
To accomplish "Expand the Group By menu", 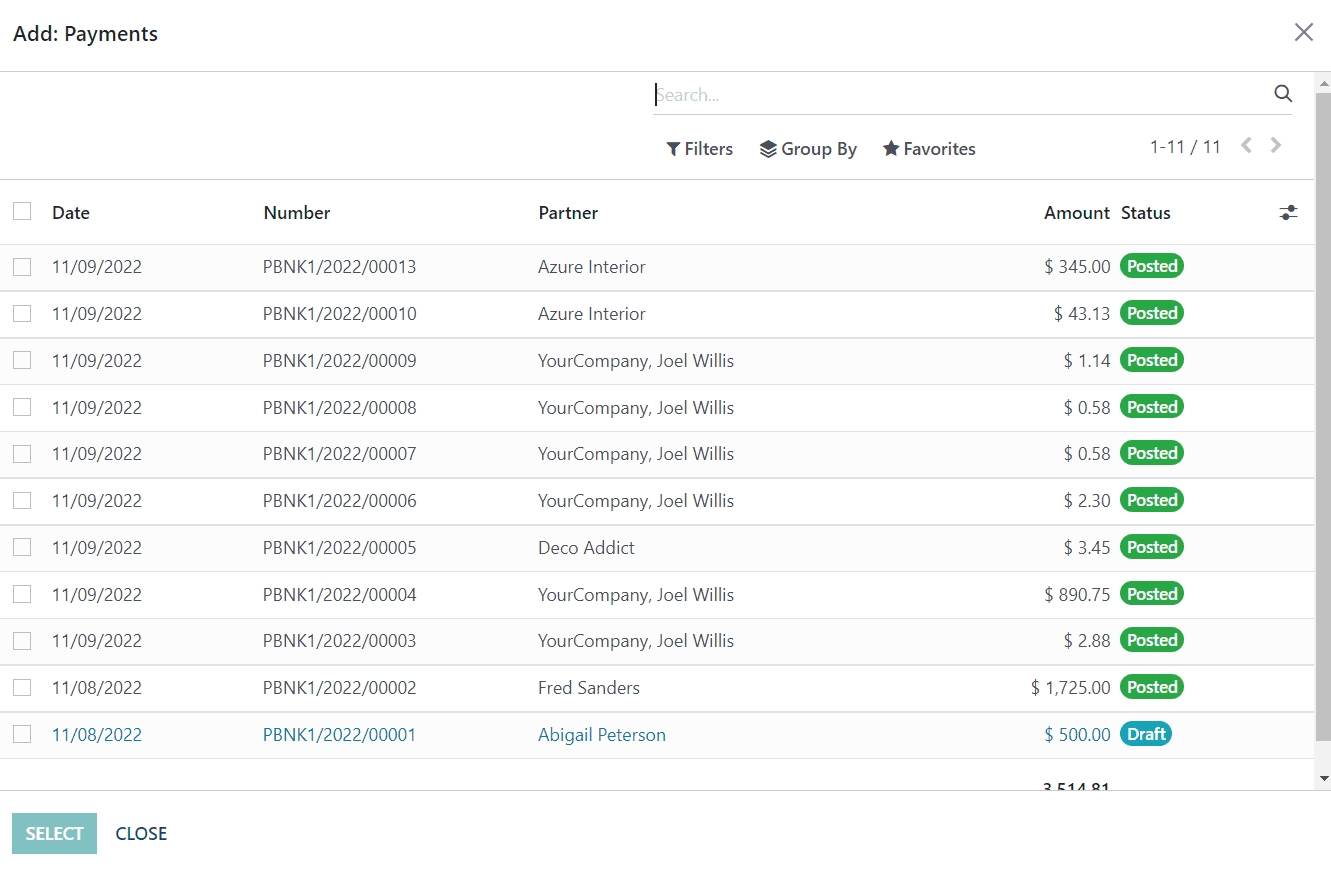I will pyautogui.click(x=808, y=149).
